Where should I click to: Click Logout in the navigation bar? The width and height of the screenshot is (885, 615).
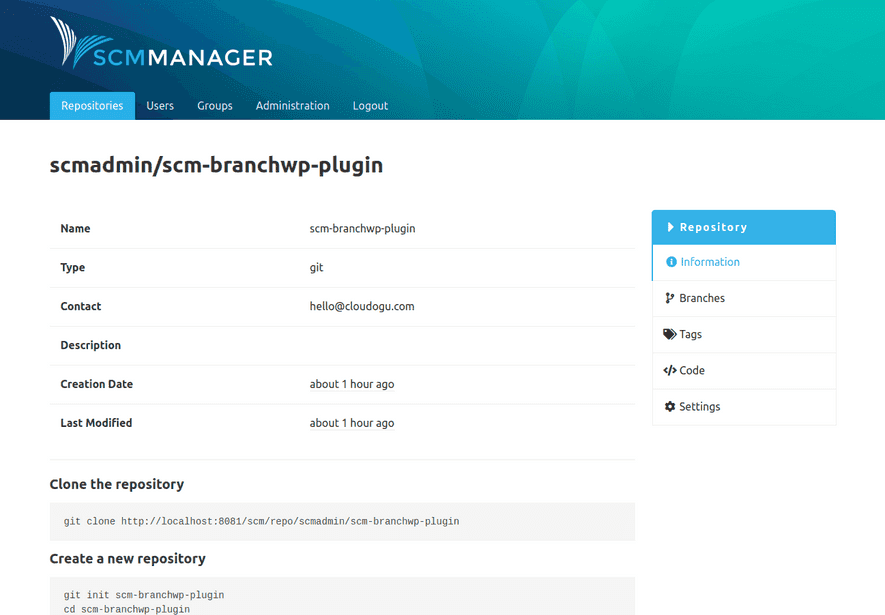click(x=370, y=105)
